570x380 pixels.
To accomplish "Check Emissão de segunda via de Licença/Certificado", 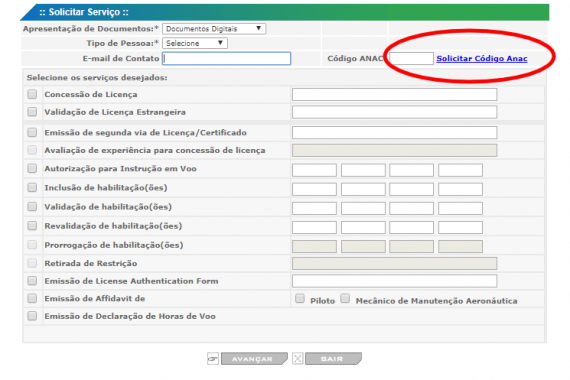I will [x=32, y=132].
